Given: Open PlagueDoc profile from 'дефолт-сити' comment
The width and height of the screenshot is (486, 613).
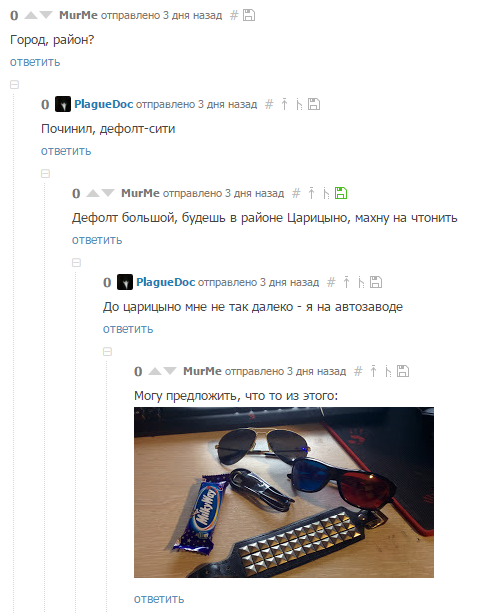Looking at the screenshot, I should 104,104.
